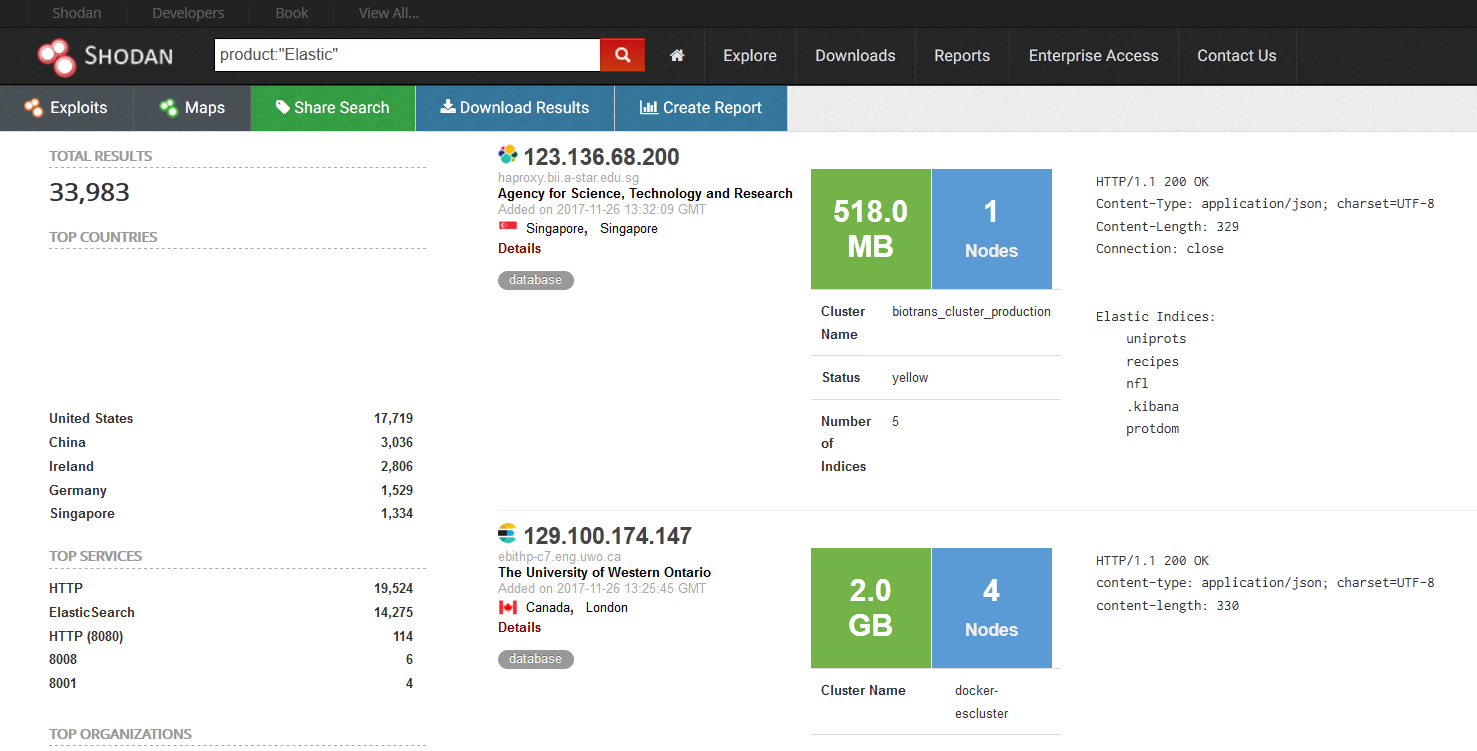Open Enterprise Access page

pos(1093,56)
